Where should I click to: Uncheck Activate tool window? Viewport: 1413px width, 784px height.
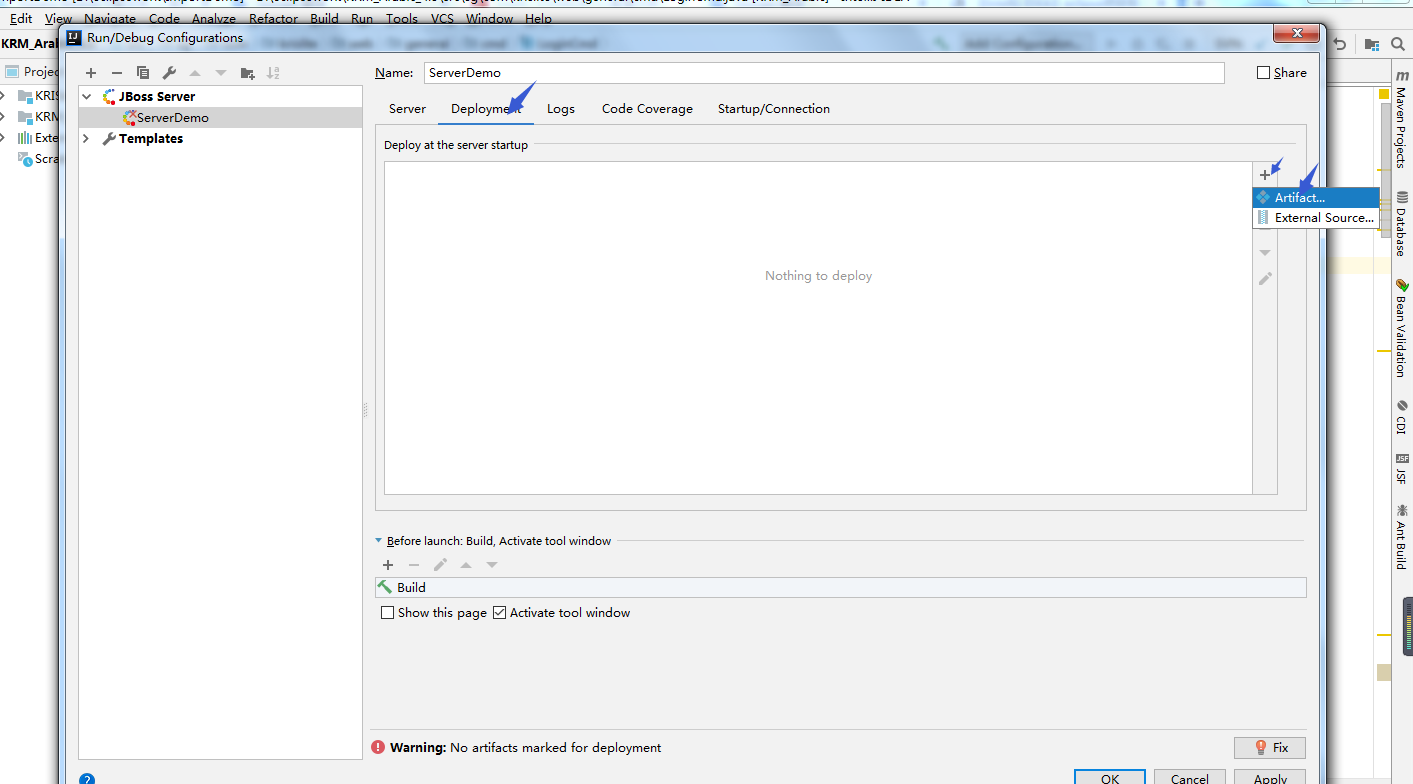[x=500, y=612]
